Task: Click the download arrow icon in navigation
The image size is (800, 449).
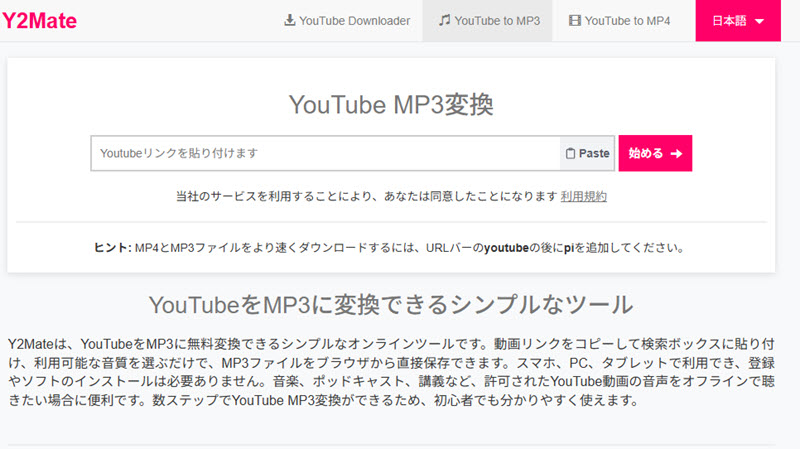Action: (x=289, y=20)
